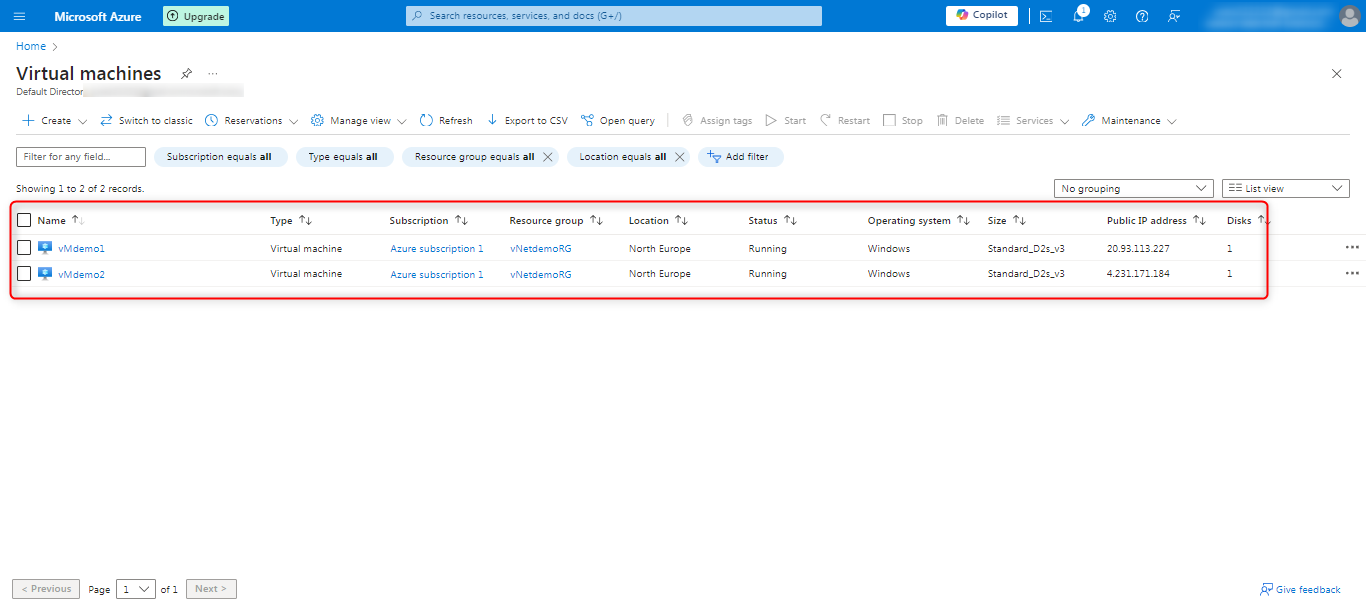Click Assign tags in the toolbar
The width and height of the screenshot is (1366, 615).
(x=717, y=121)
